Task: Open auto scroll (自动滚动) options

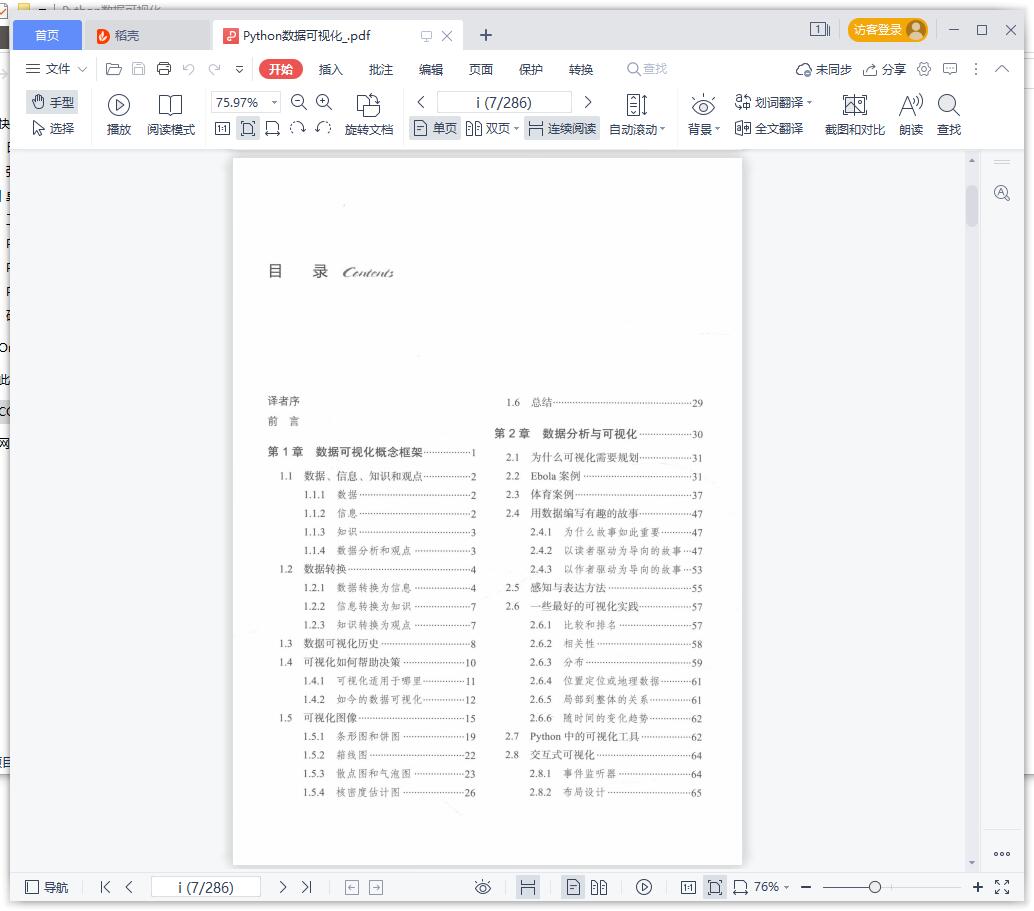Action: coord(636,115)
